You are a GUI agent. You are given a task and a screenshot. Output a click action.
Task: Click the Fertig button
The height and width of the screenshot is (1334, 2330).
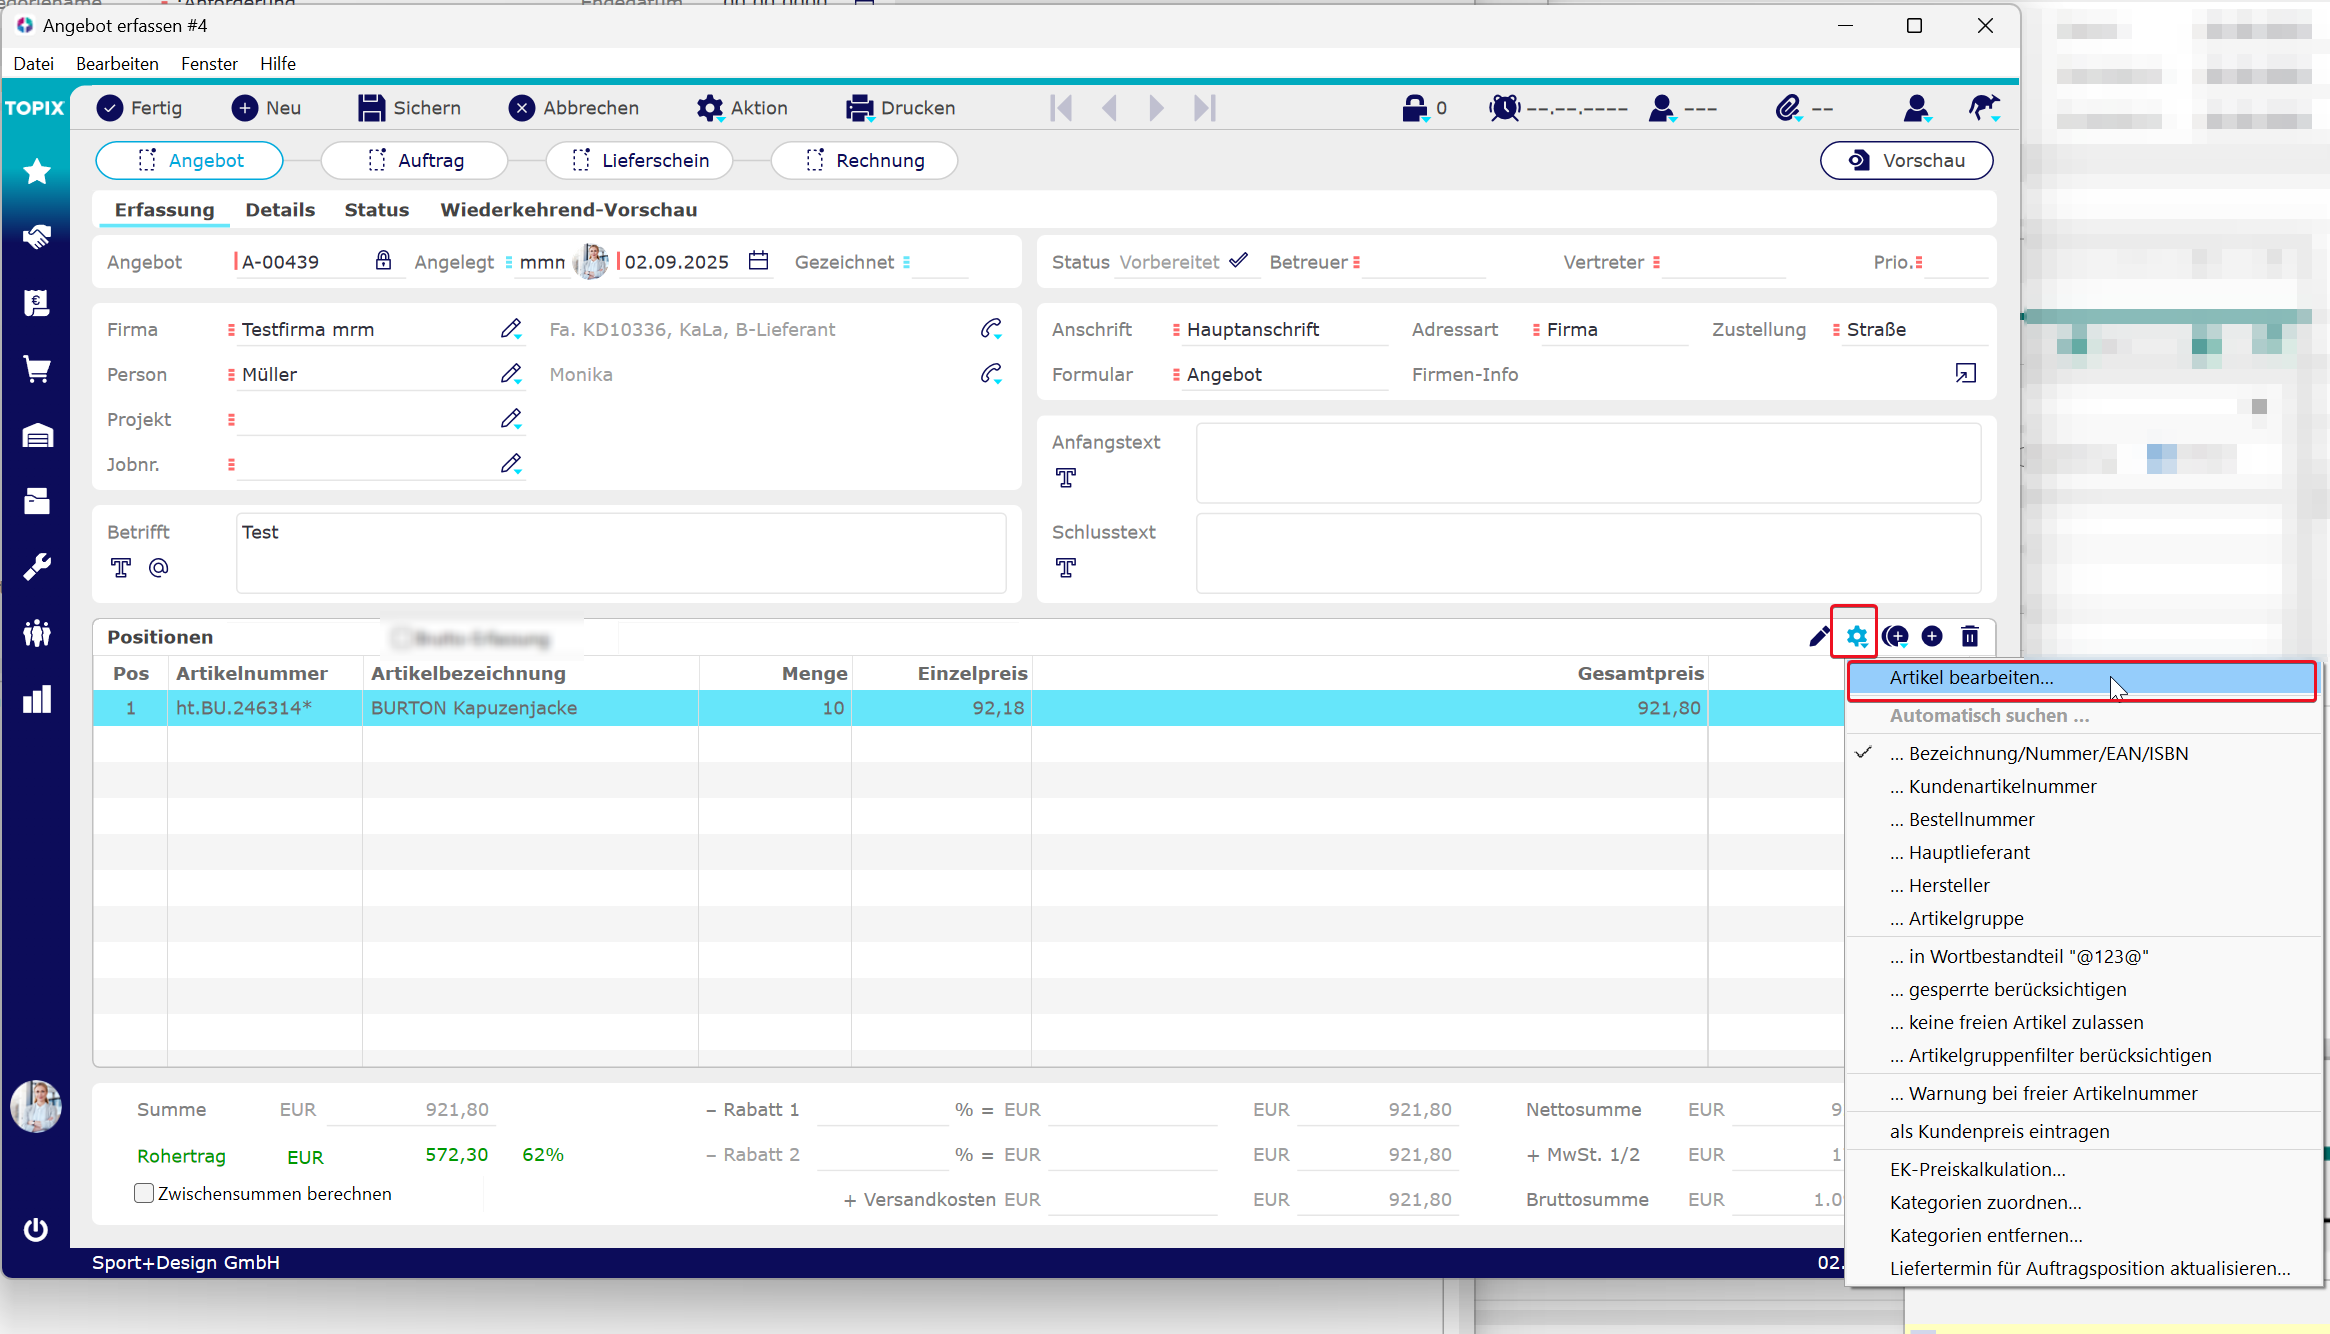point(140,108)
